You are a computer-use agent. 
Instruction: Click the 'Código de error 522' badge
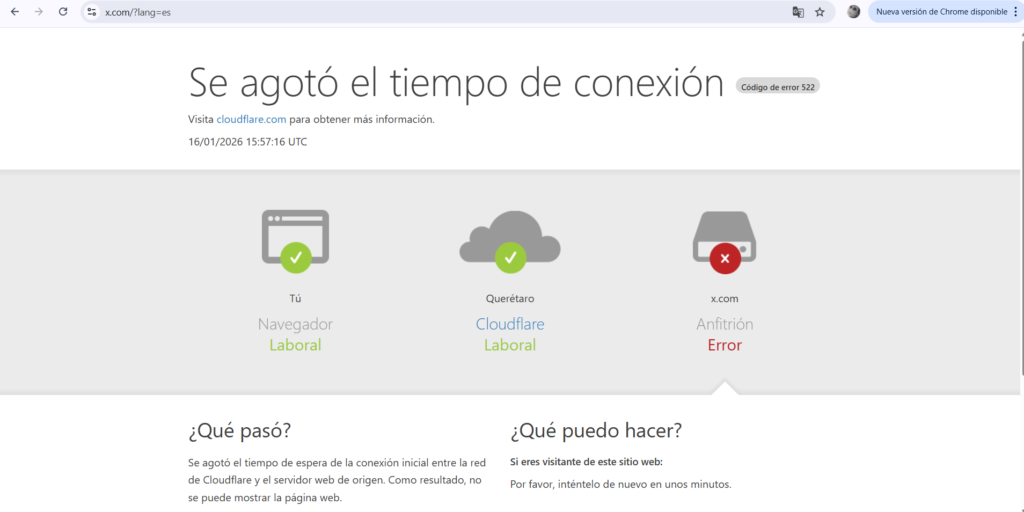[778, 86]
